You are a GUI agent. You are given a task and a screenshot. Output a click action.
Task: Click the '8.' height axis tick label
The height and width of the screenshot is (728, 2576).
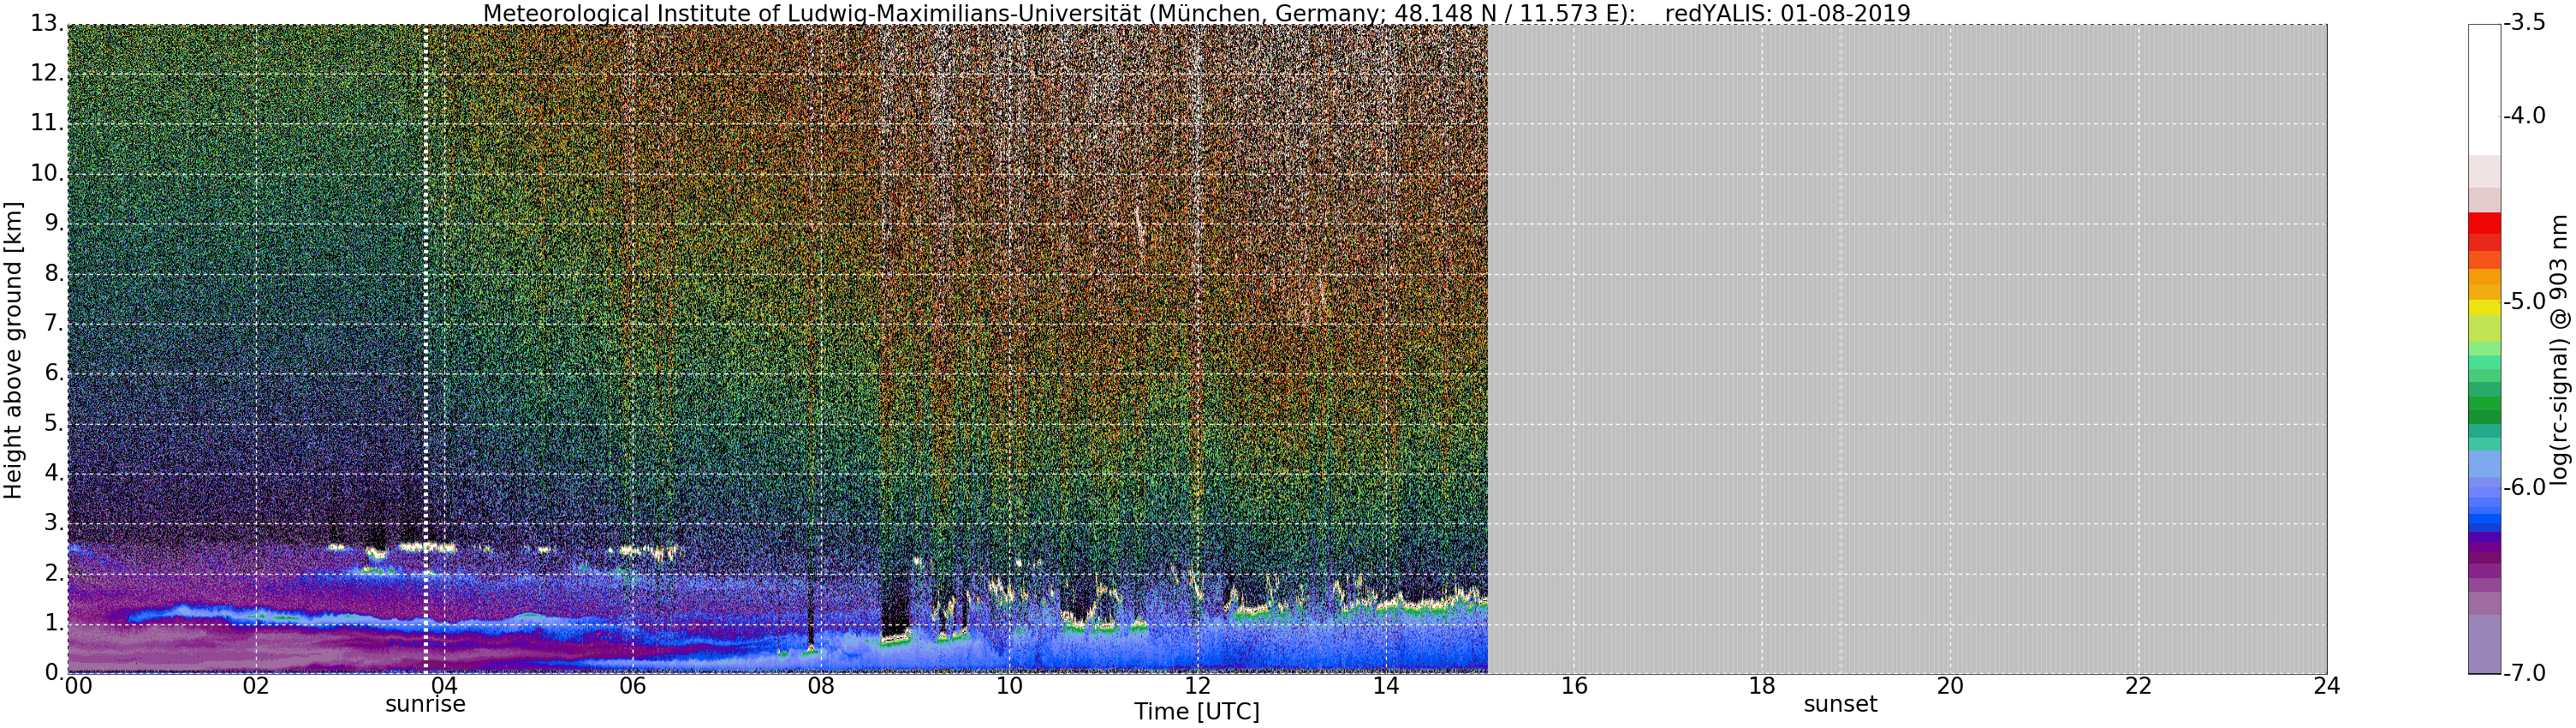tap(53, 273)
